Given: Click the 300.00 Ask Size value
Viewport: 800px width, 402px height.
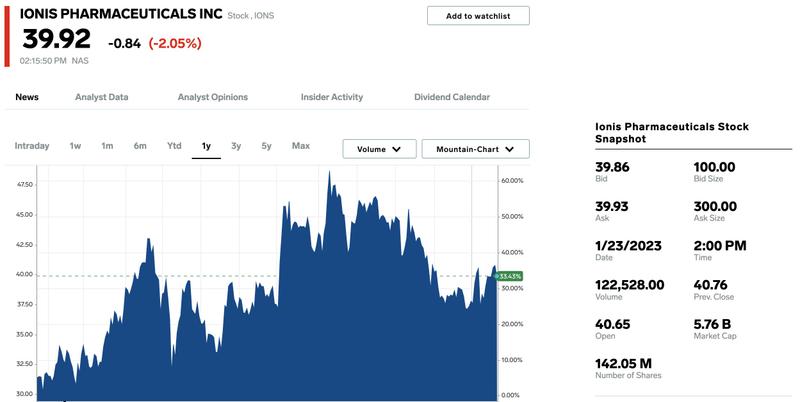Looking at the screenshot, I should (715, 206).
